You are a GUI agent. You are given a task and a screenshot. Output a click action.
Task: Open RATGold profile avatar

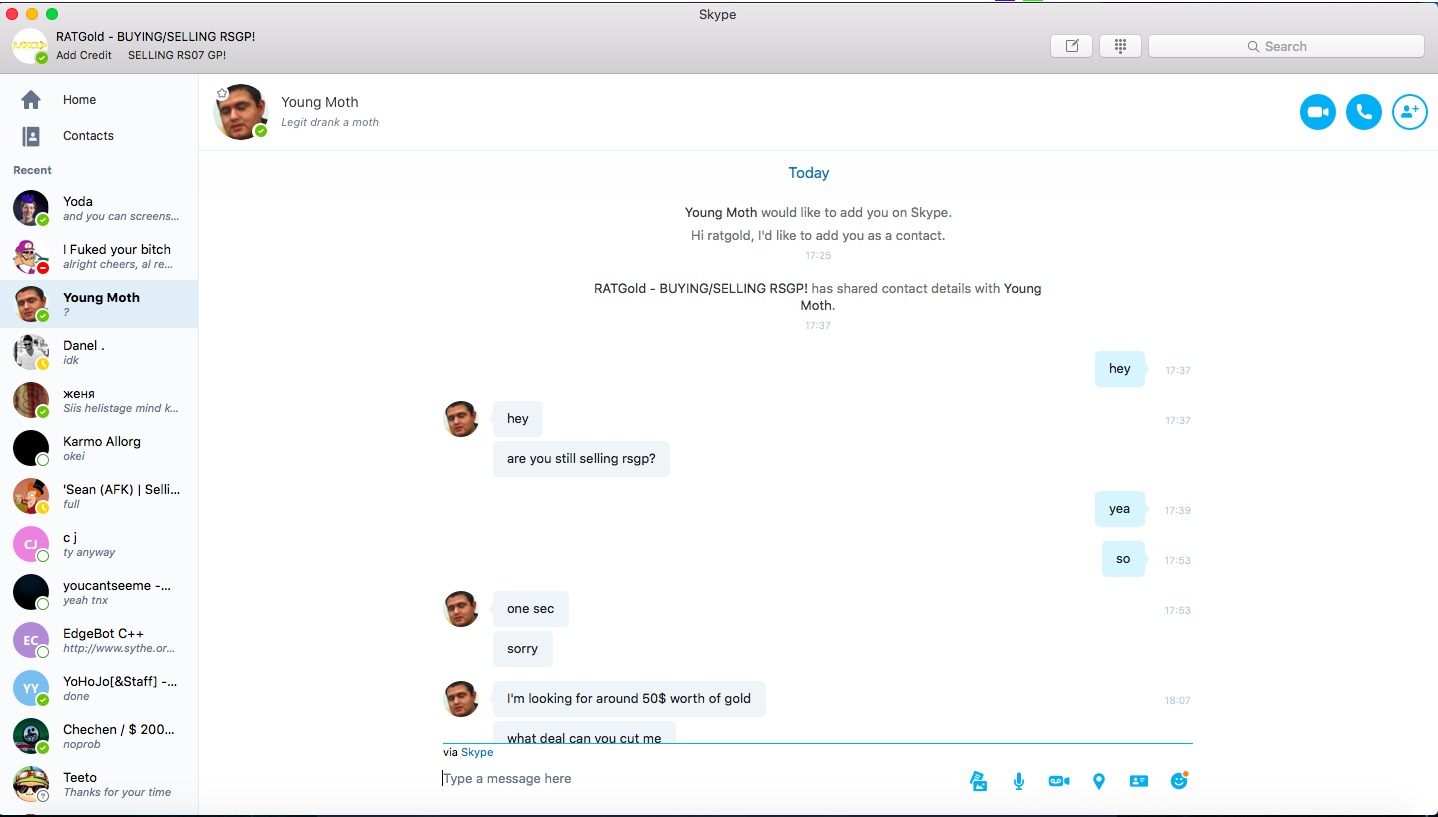click(x=30, y=46)
